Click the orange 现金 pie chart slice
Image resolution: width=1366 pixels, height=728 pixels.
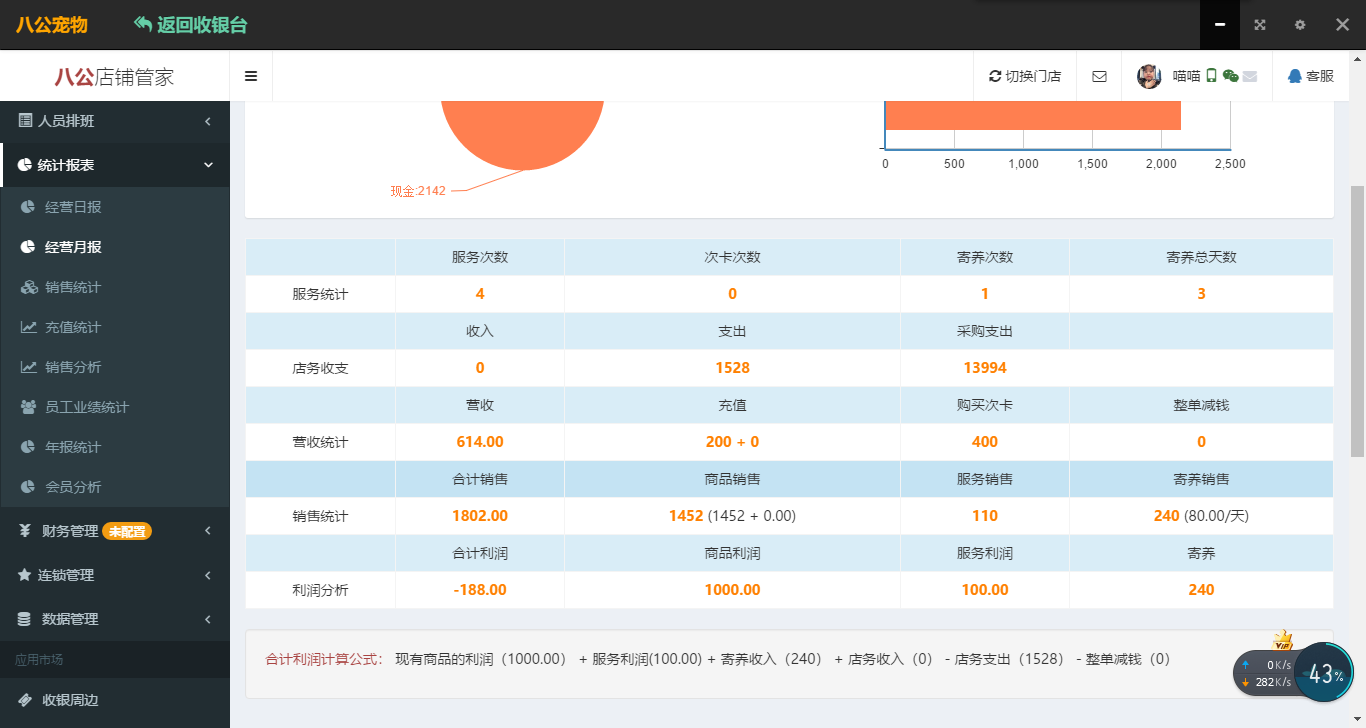point(522,130)
